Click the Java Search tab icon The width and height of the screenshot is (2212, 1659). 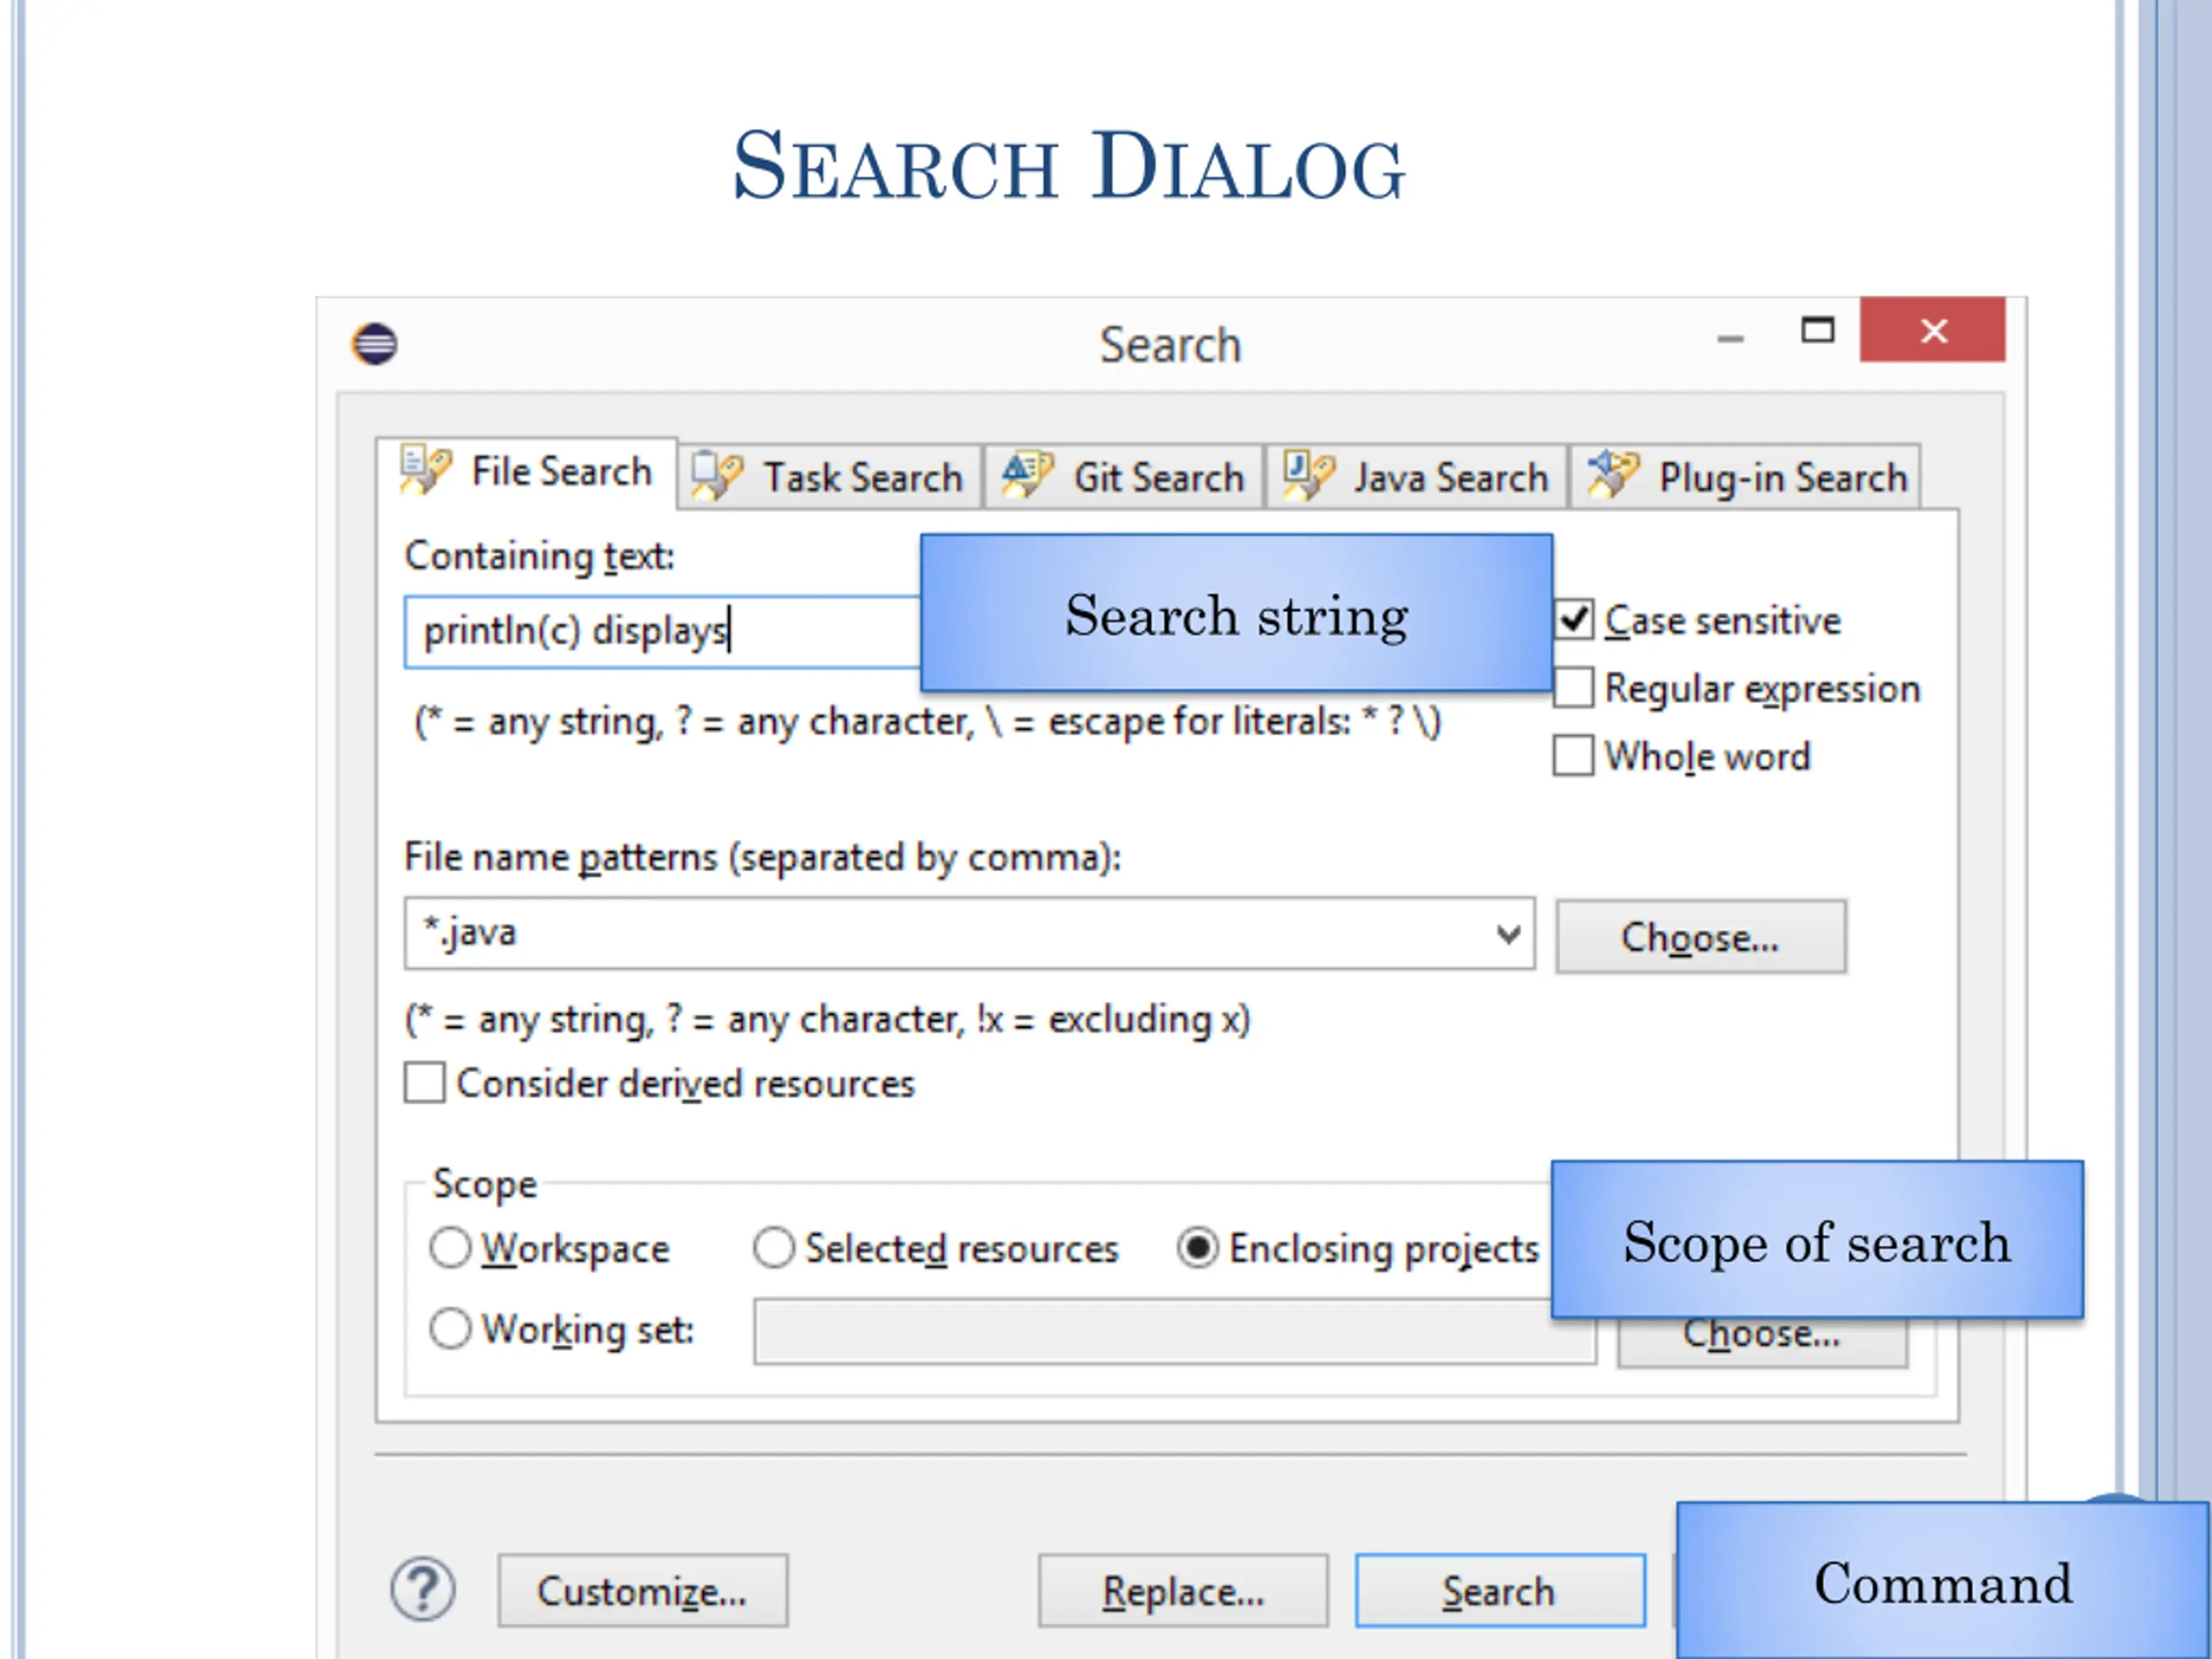tap(1309, 475)
